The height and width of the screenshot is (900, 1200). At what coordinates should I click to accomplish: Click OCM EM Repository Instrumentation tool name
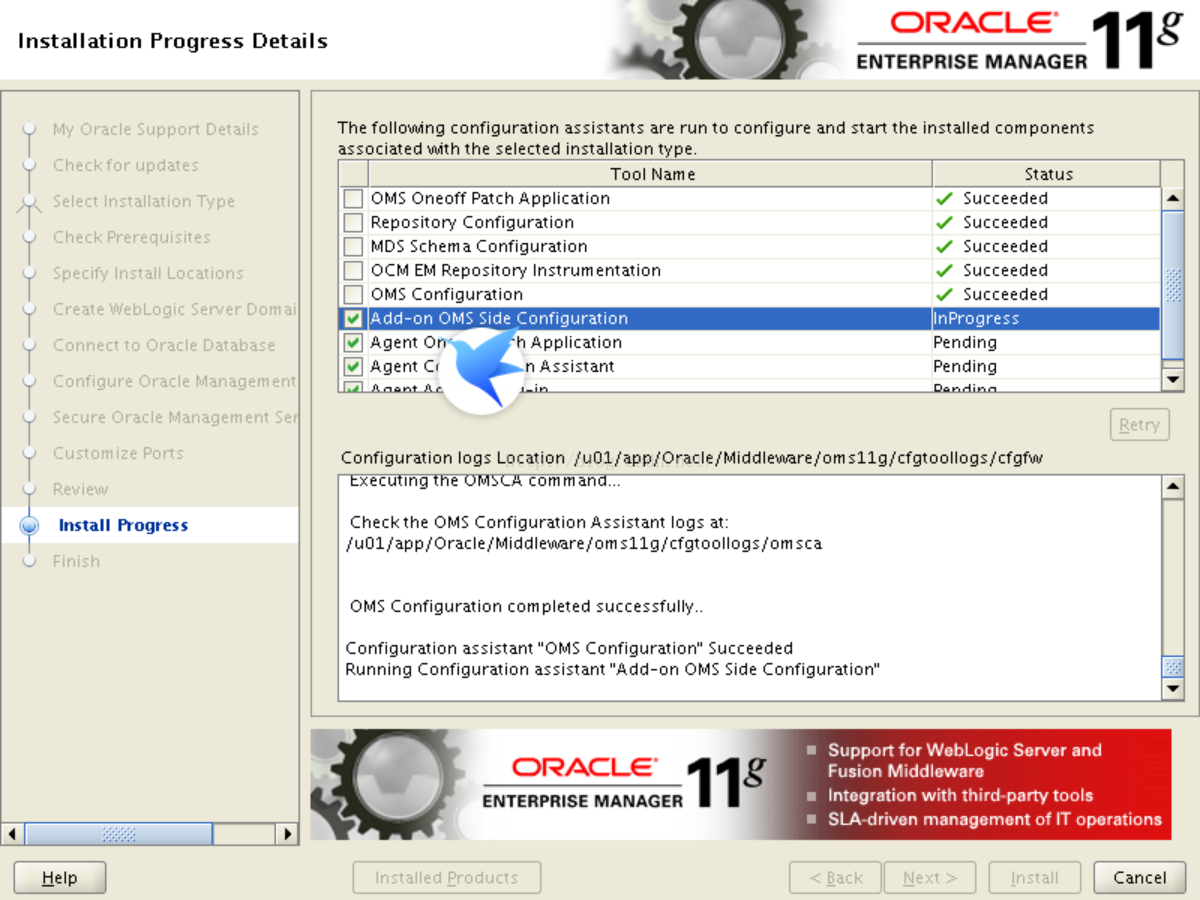(515, 270)
